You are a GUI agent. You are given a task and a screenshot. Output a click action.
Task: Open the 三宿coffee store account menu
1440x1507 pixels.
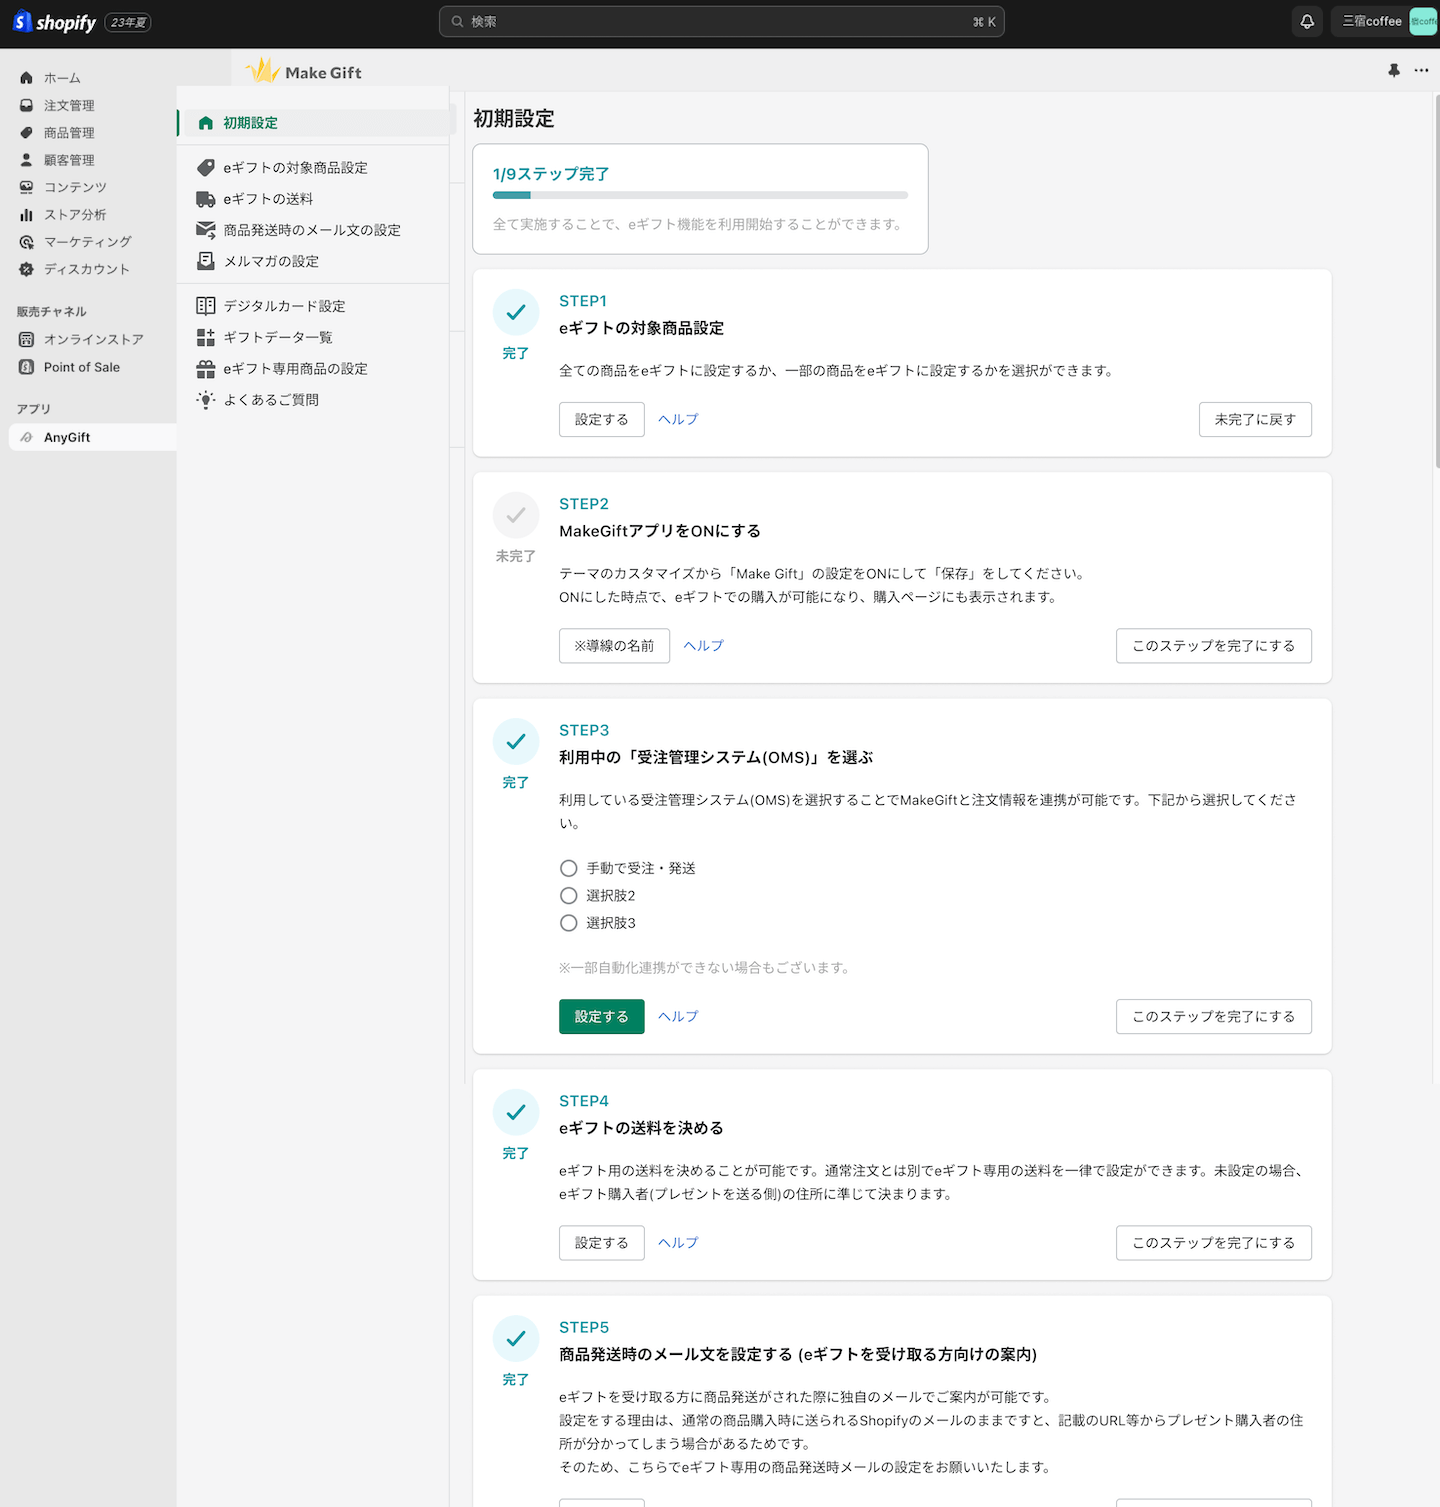coord(1384,21)
